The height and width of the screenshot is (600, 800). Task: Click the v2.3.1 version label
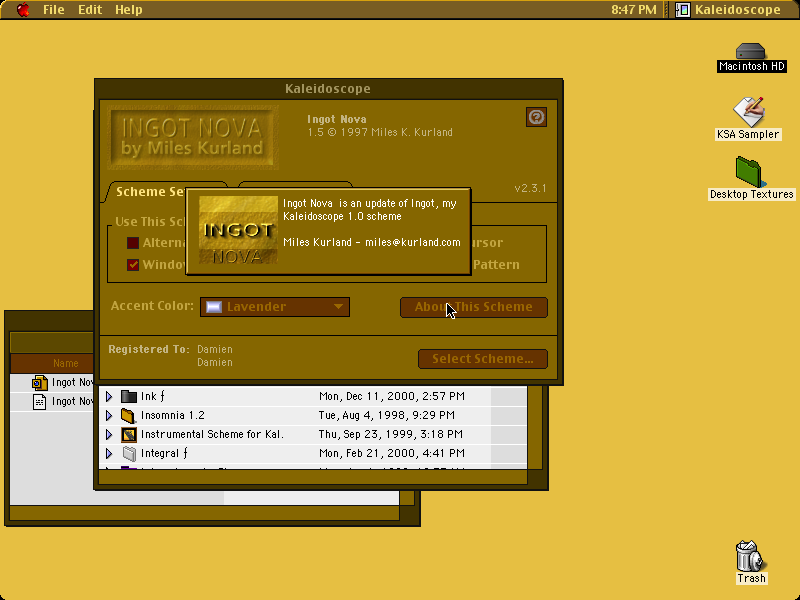pos(531,188)
